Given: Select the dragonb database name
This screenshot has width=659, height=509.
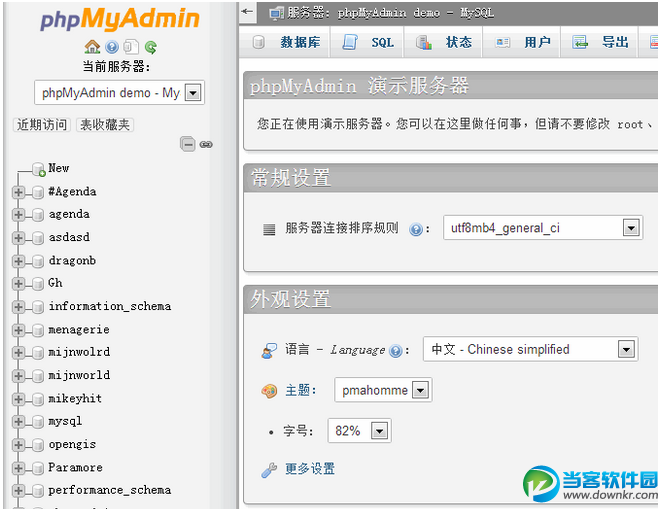Looking at the screenshot, I should point(72,261).
